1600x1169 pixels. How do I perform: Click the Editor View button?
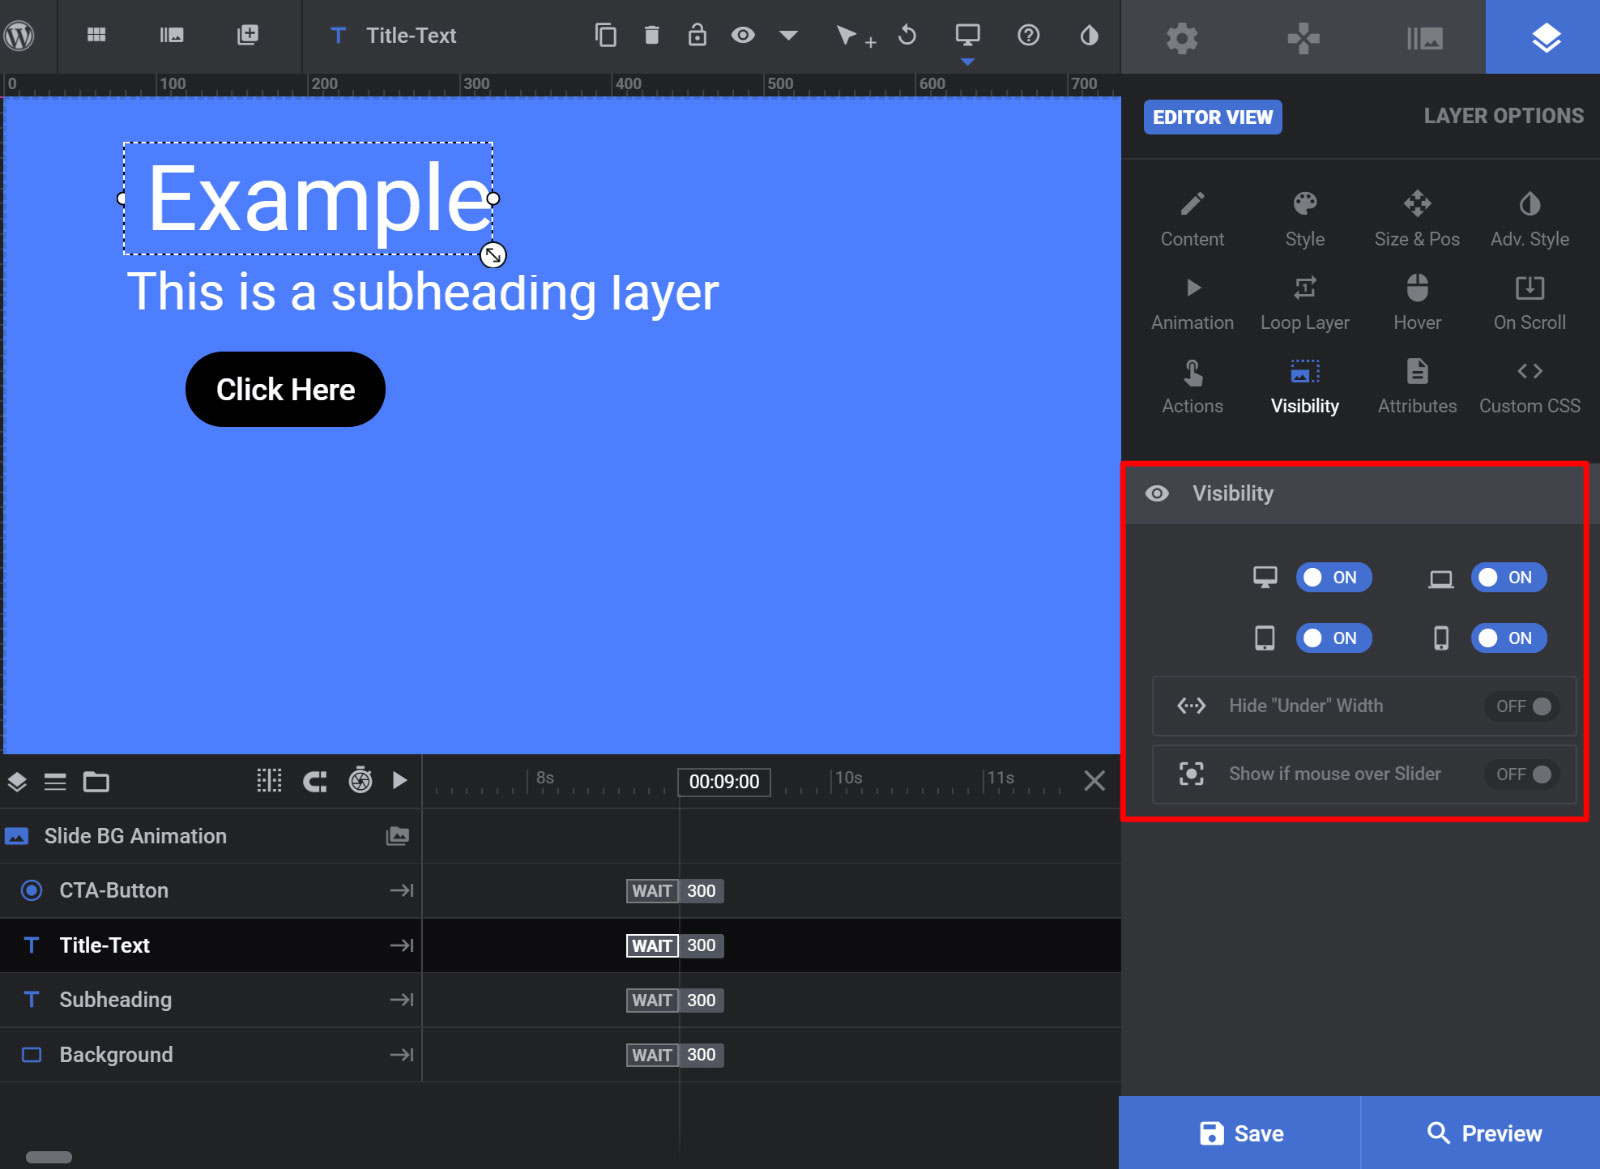[1213, 117]
